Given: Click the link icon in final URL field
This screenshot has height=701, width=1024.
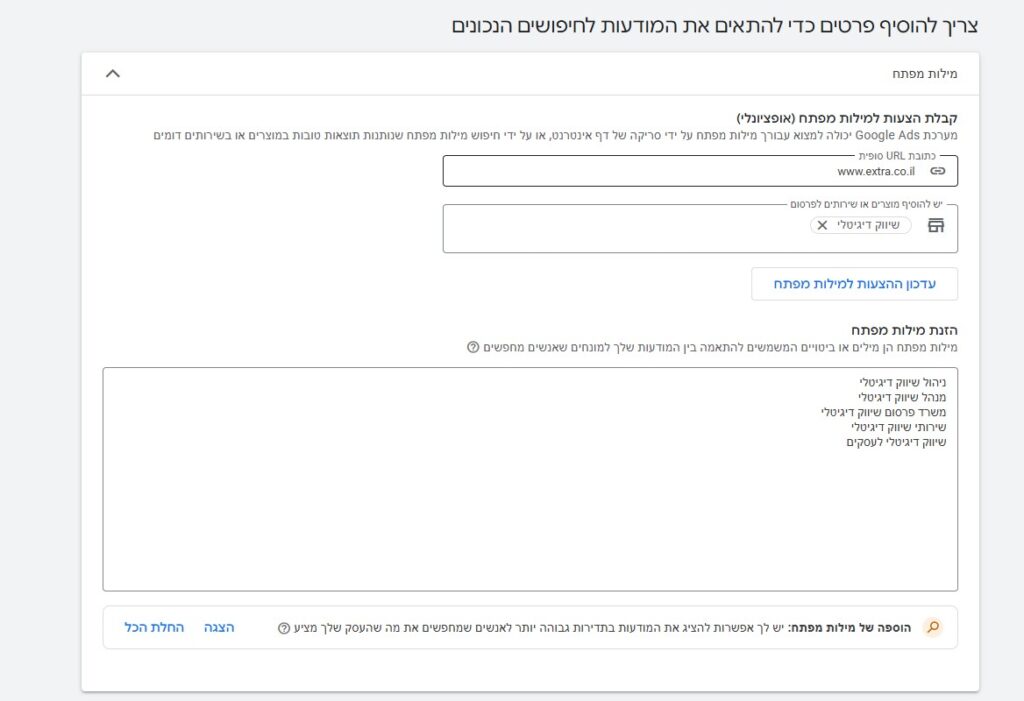Looking at the screenshot, I should [937, 171].
